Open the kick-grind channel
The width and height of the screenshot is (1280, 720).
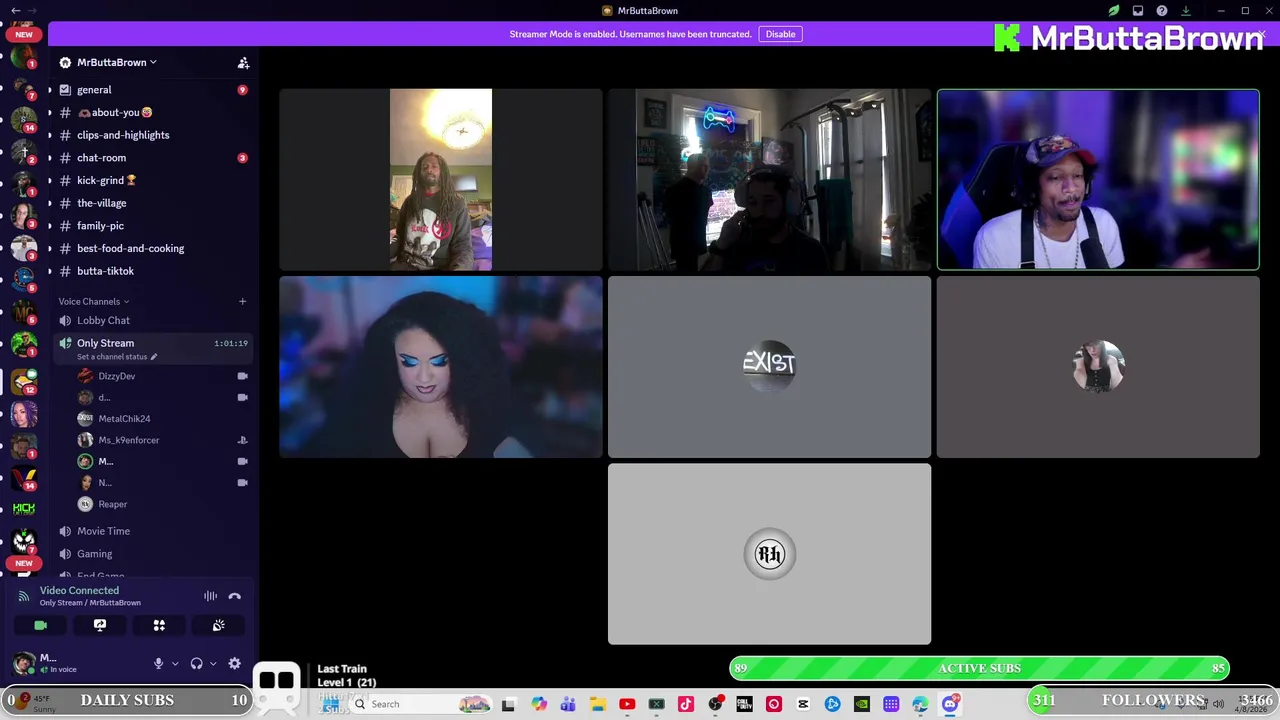pos(150,180)
